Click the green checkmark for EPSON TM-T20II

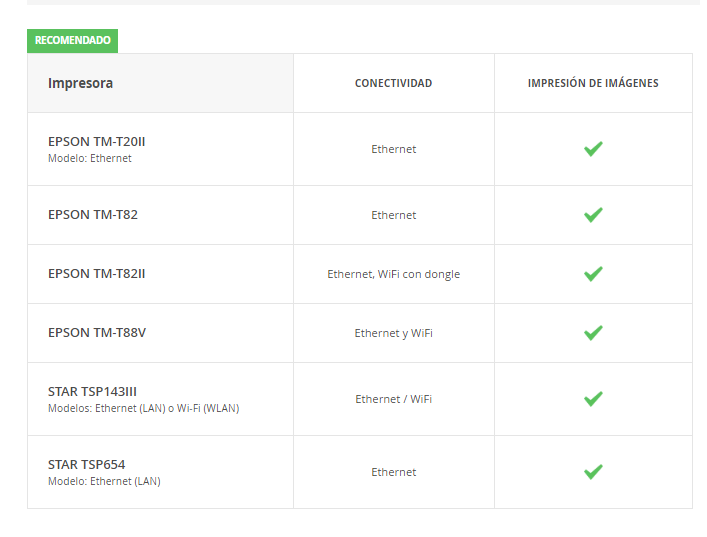click(x=593, y=149)
